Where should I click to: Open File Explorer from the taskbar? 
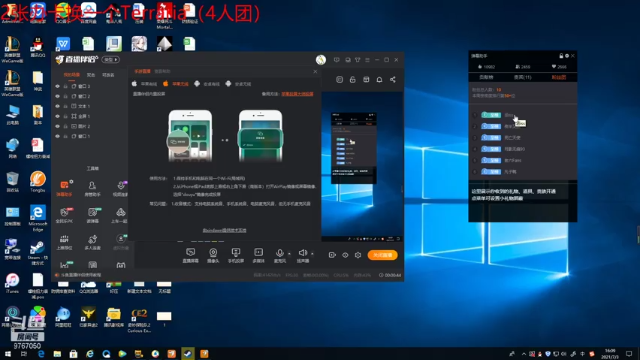click(57, 354)
